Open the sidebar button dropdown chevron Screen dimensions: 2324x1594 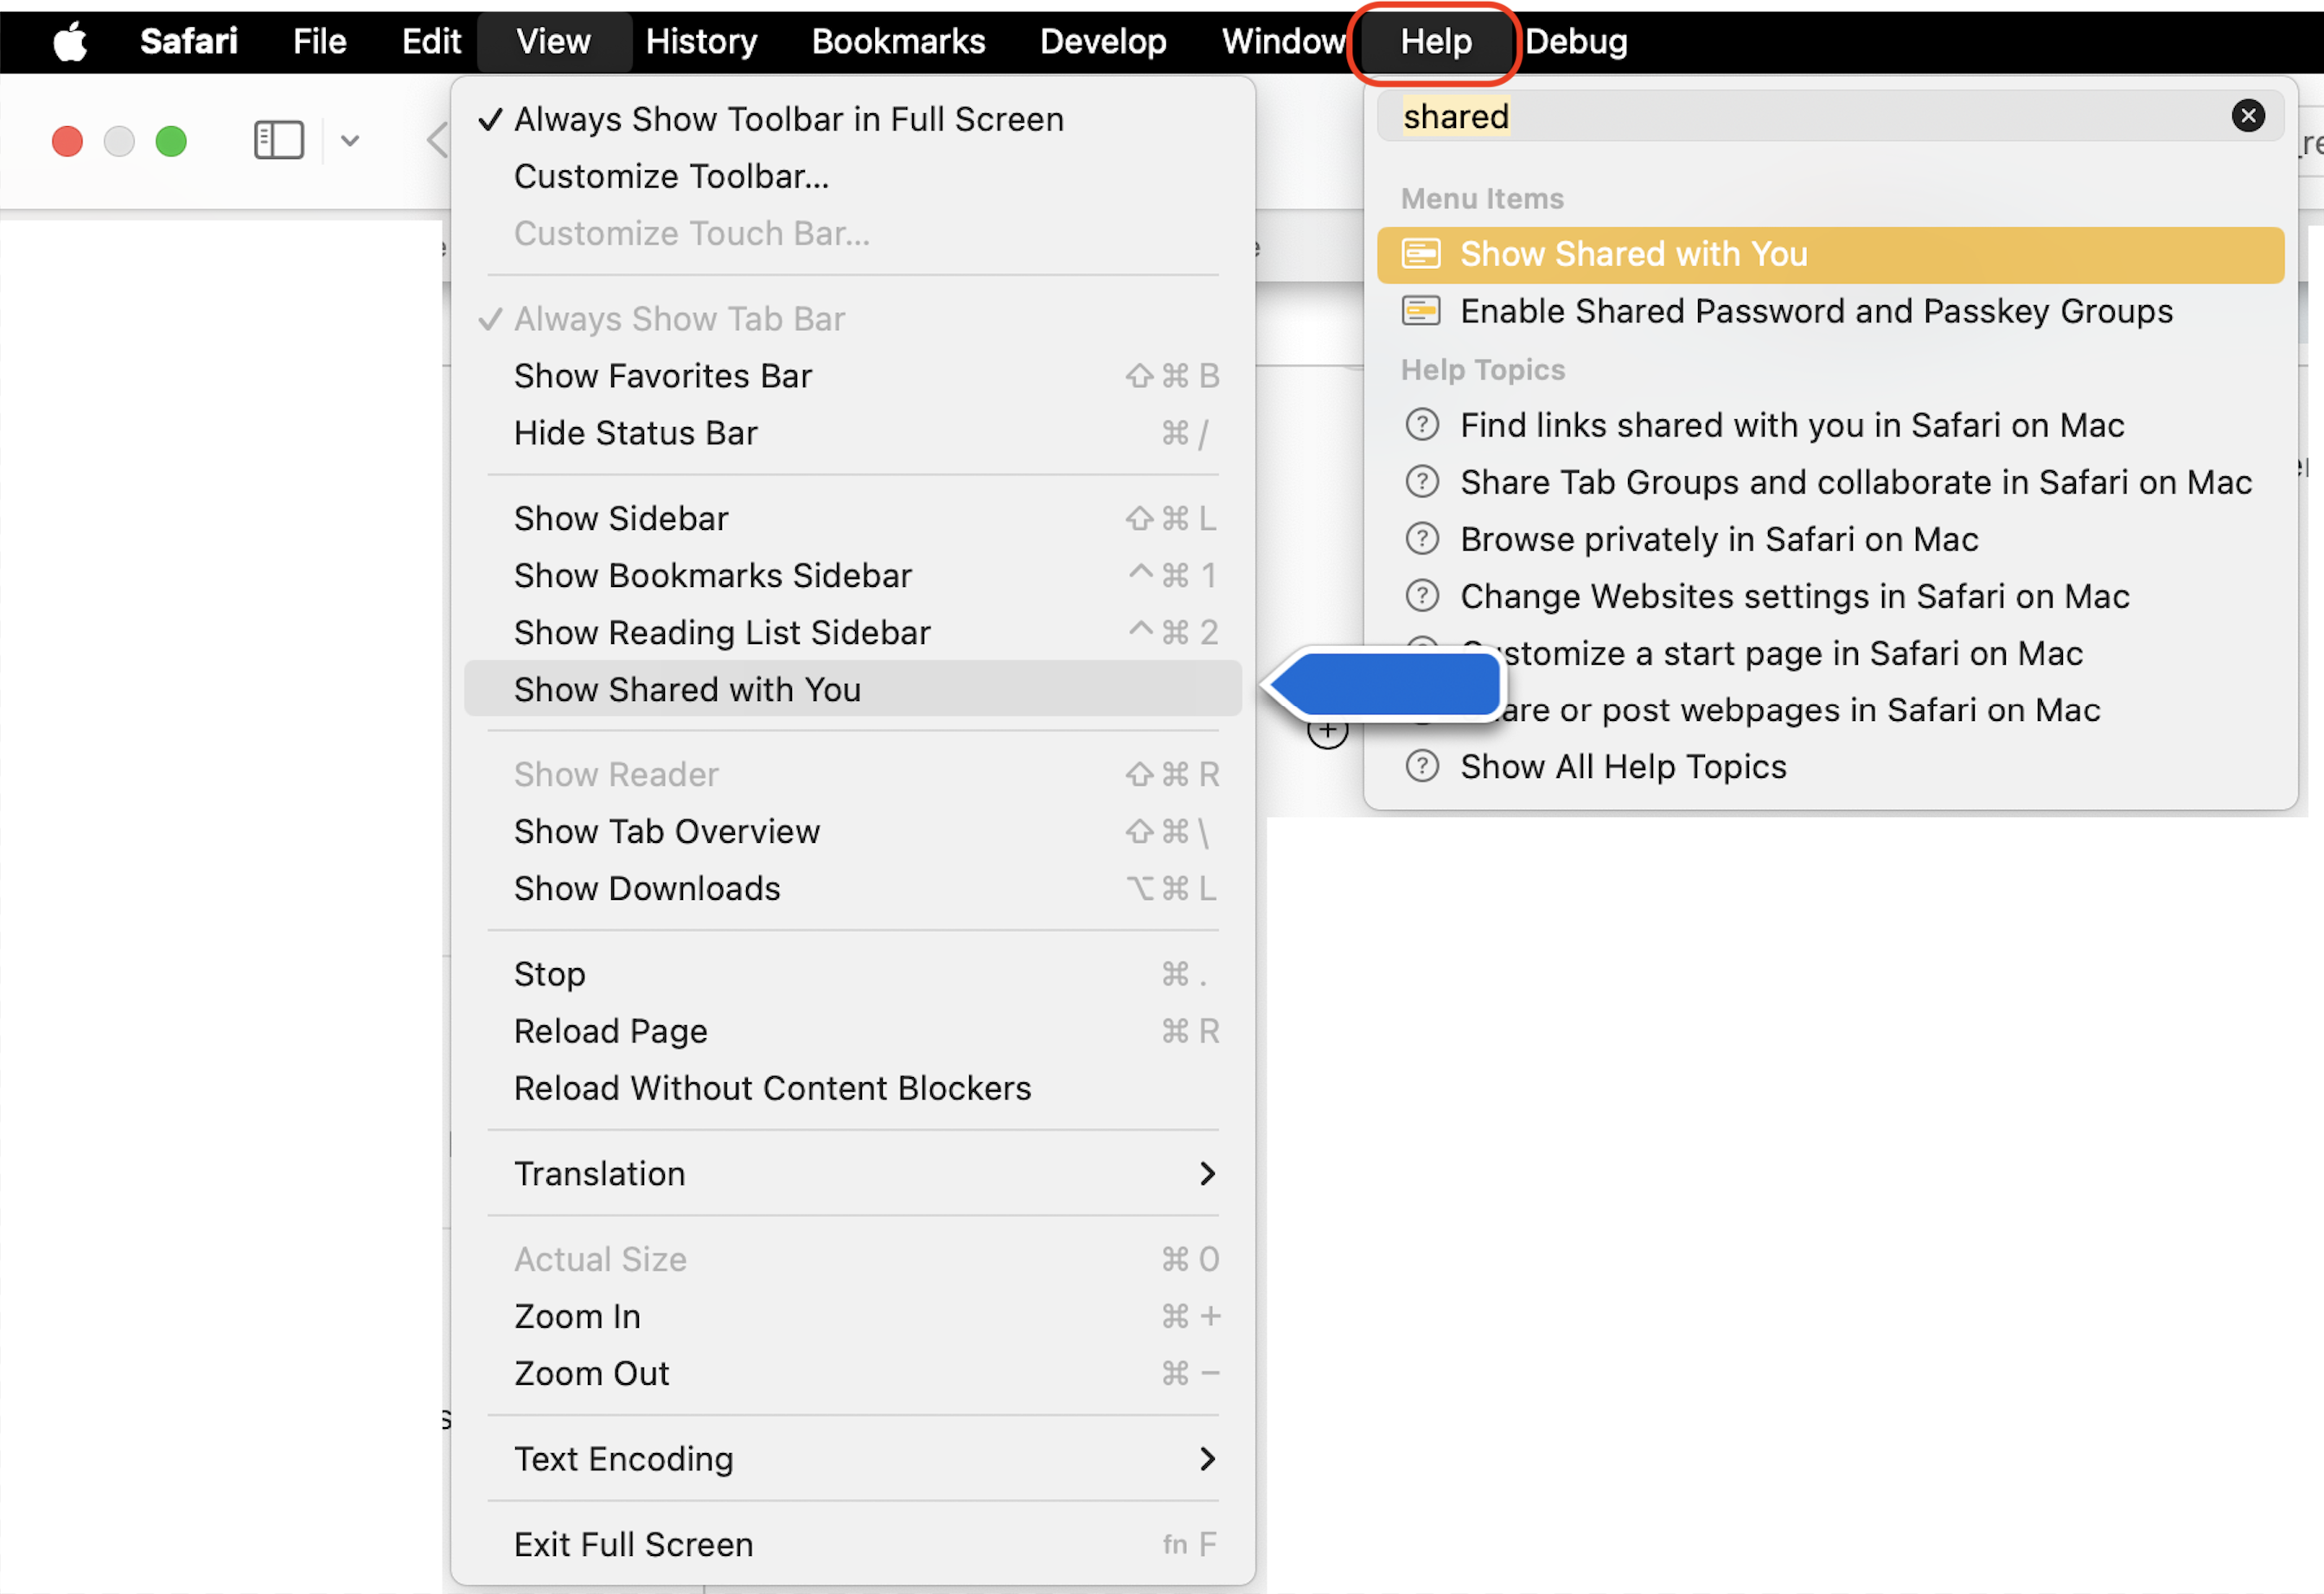(x=349, y=140)
